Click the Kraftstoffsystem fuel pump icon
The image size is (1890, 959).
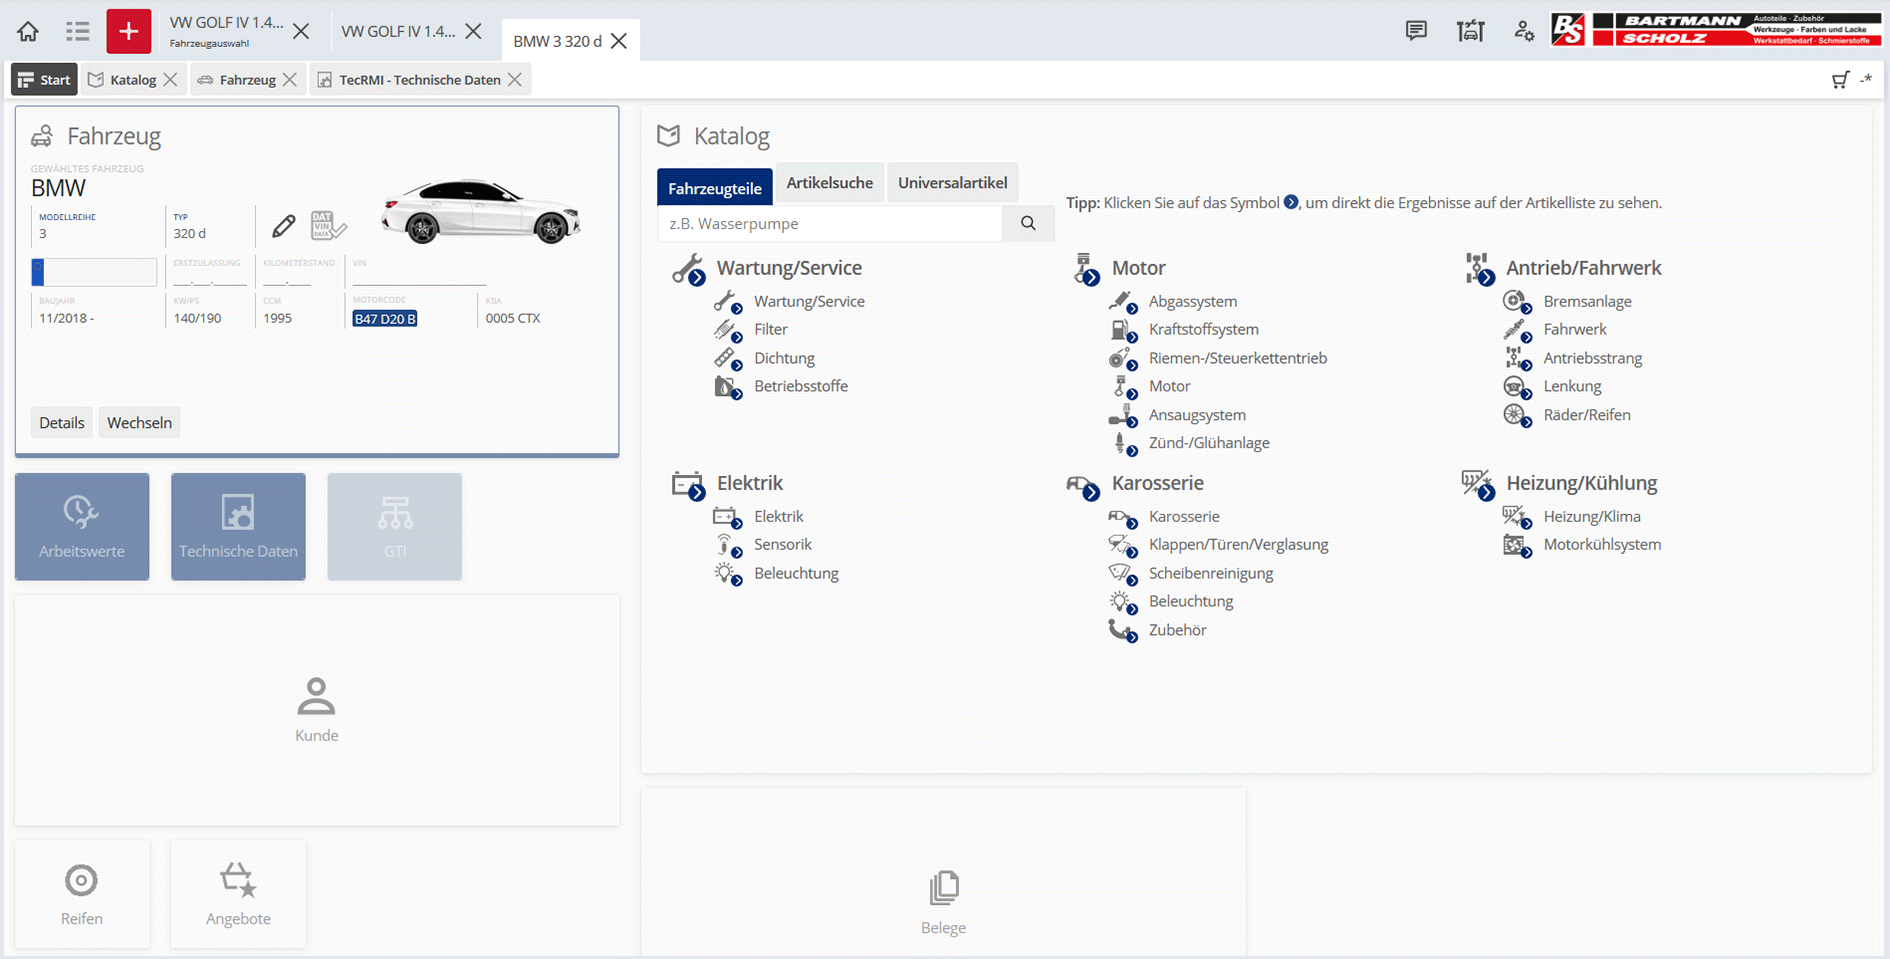click(x=1122, y=330)
